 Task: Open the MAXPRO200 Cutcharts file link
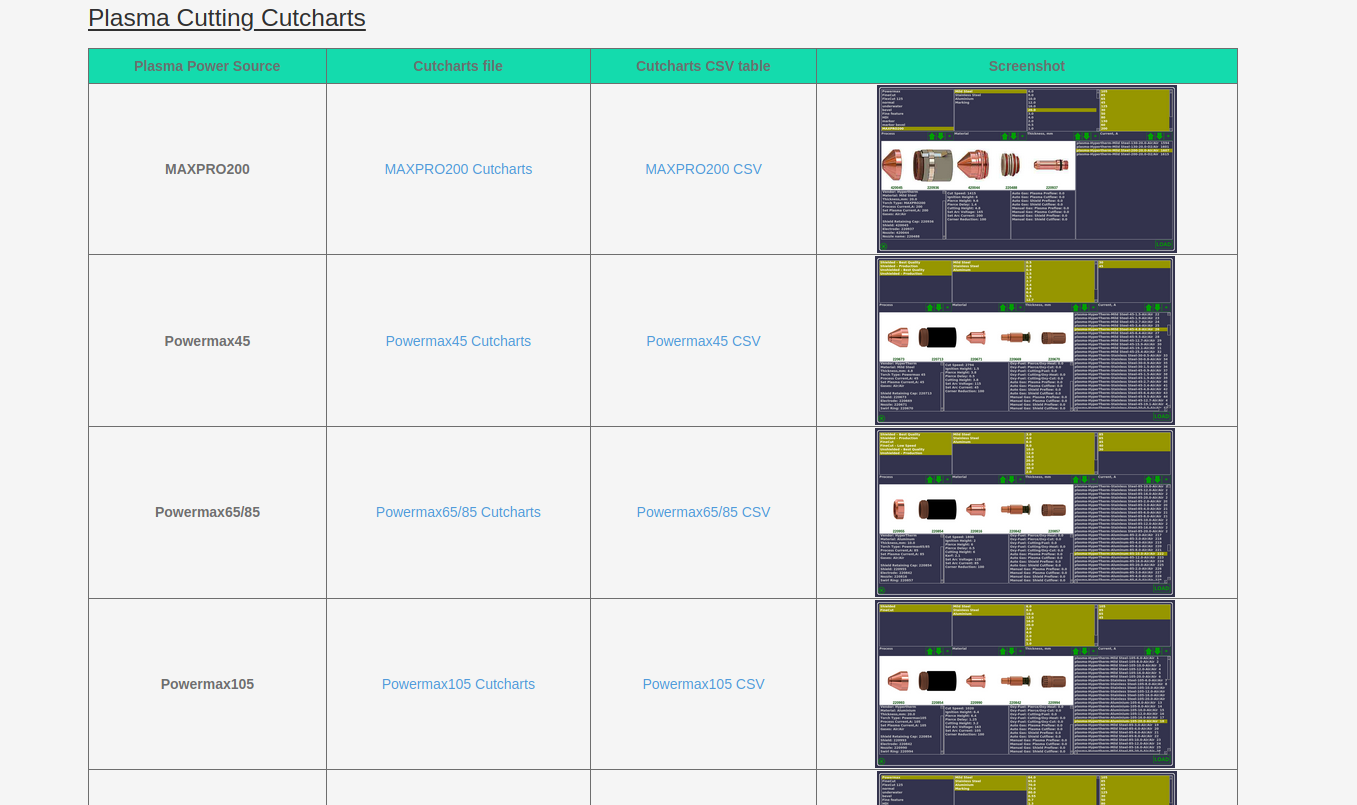pos(458,169)
